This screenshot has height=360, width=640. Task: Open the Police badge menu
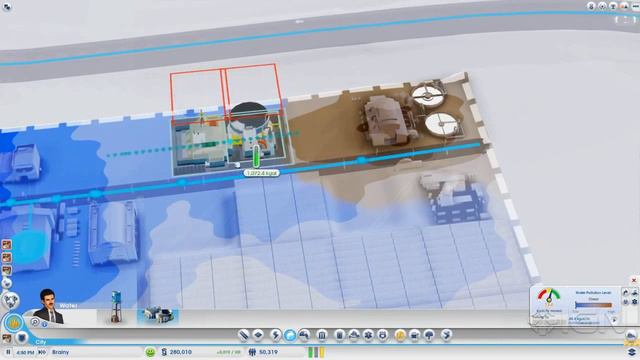[382, 335]
